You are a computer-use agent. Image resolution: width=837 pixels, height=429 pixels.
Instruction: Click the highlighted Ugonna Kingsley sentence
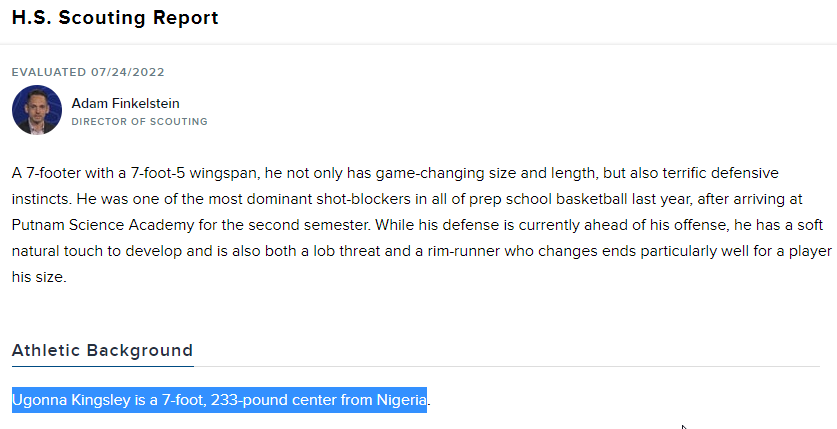(x=219, y=400)
